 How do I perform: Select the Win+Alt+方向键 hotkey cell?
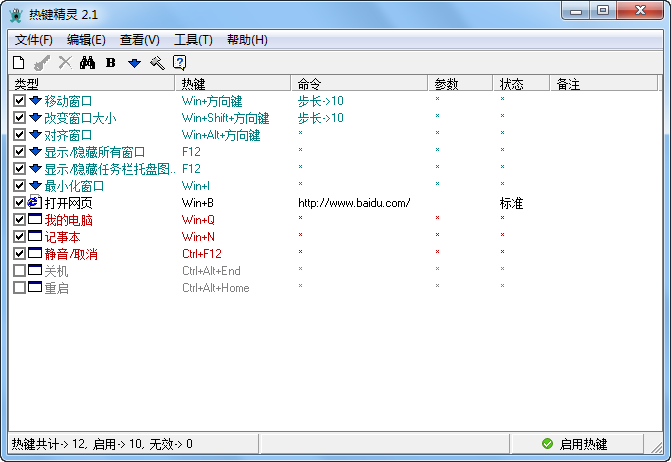tap(221, 135)
